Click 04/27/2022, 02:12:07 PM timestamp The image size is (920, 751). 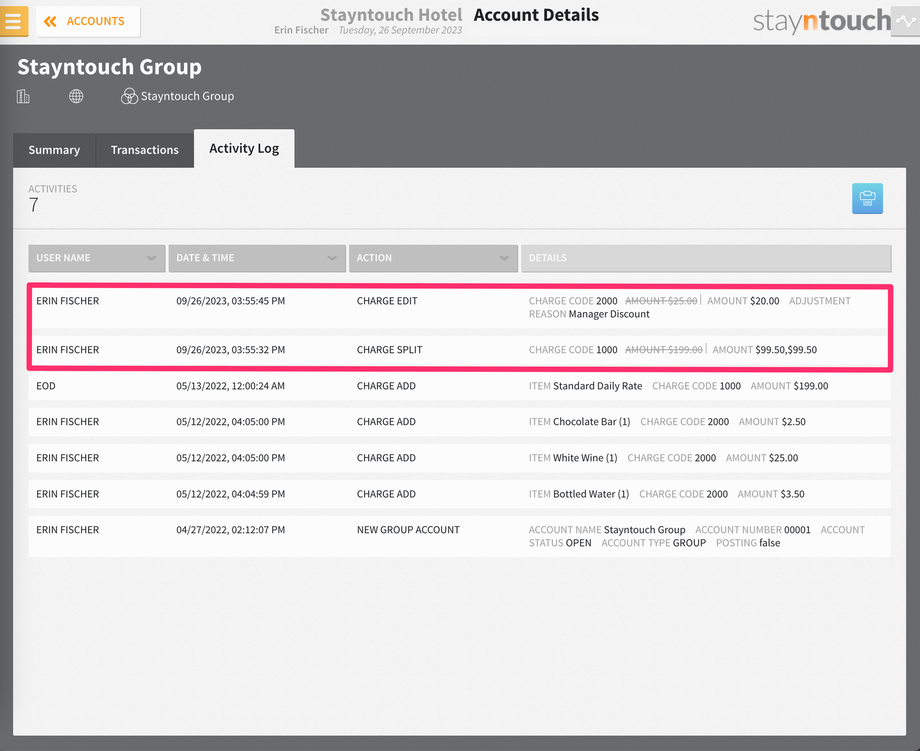point(231,530)
